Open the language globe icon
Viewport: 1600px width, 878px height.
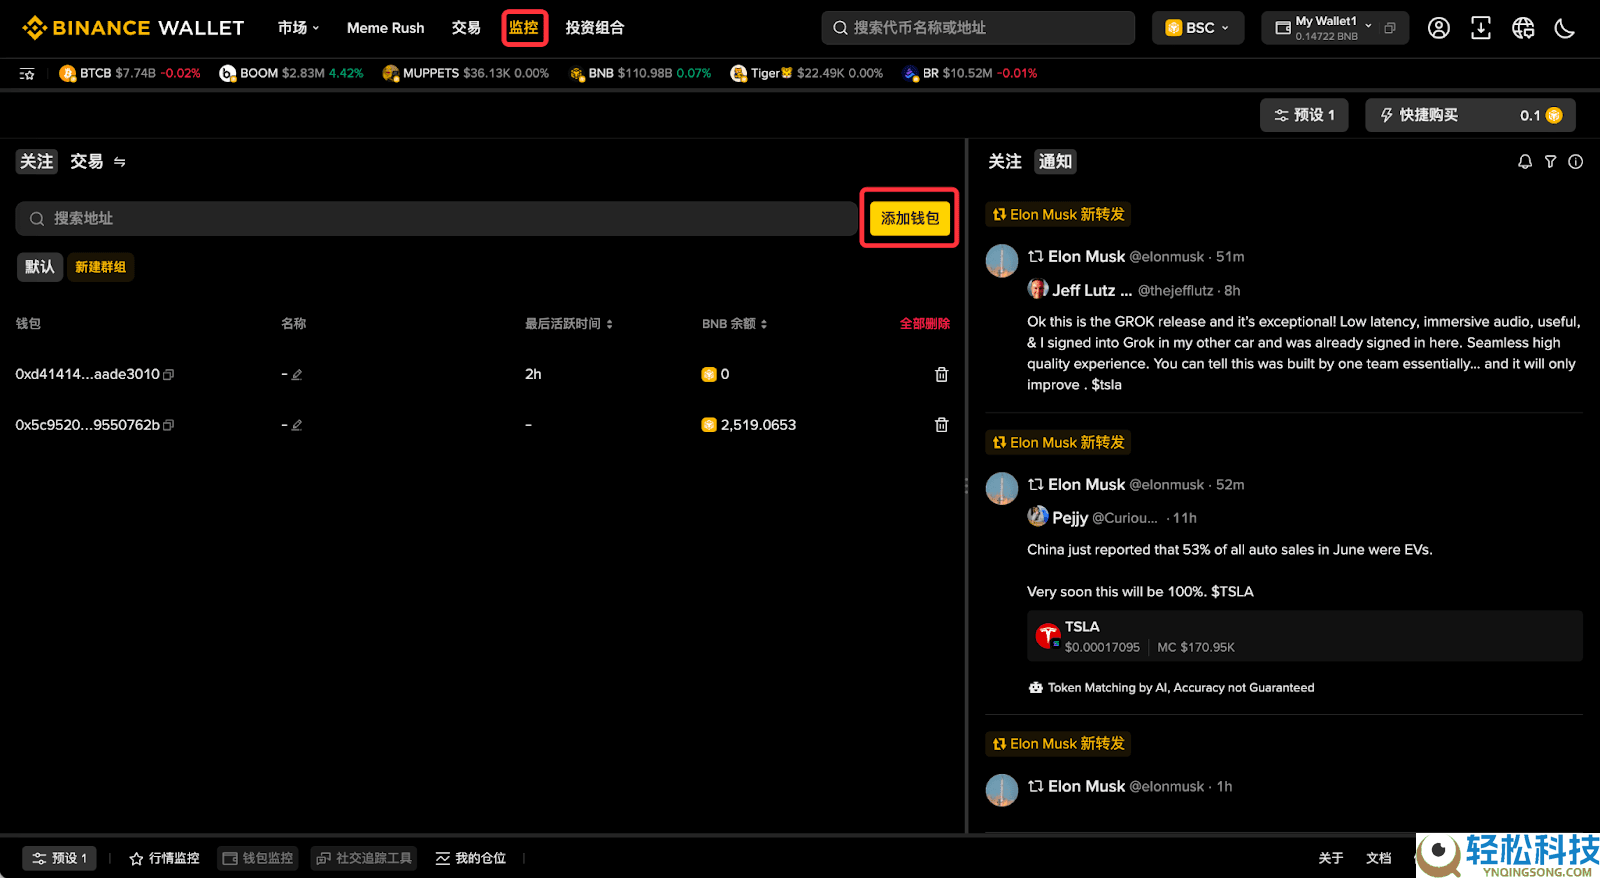click(1523, 28)
